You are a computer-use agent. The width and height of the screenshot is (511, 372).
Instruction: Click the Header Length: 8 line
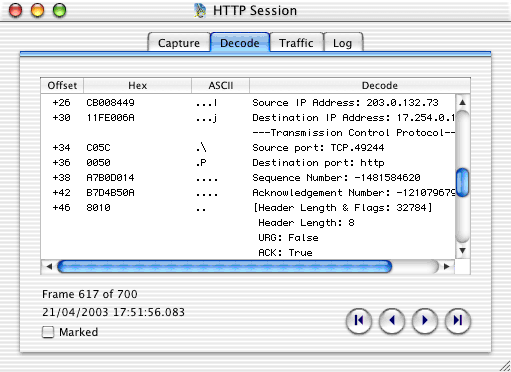[x=306, y=223]
